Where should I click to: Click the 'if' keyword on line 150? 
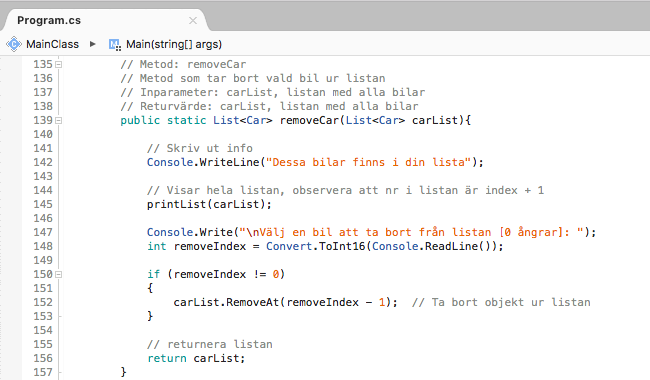[153, 274]
